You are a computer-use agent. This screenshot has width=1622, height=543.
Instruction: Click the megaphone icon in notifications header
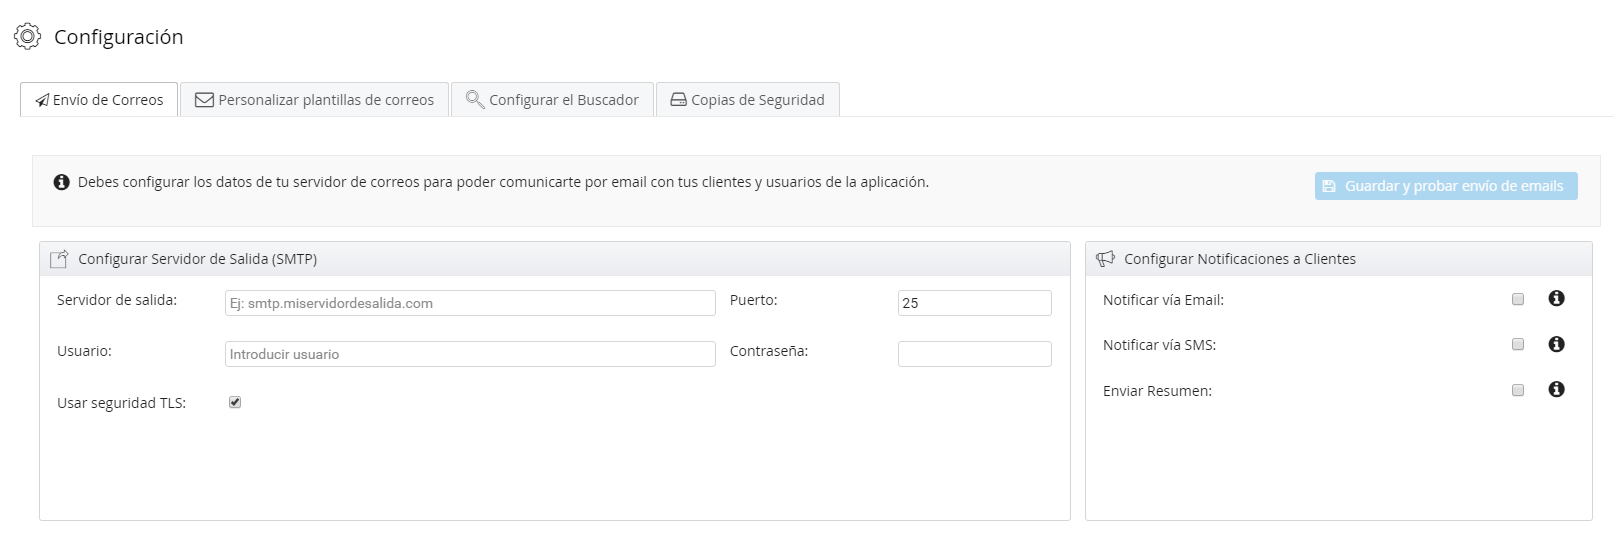point(1105,259)
